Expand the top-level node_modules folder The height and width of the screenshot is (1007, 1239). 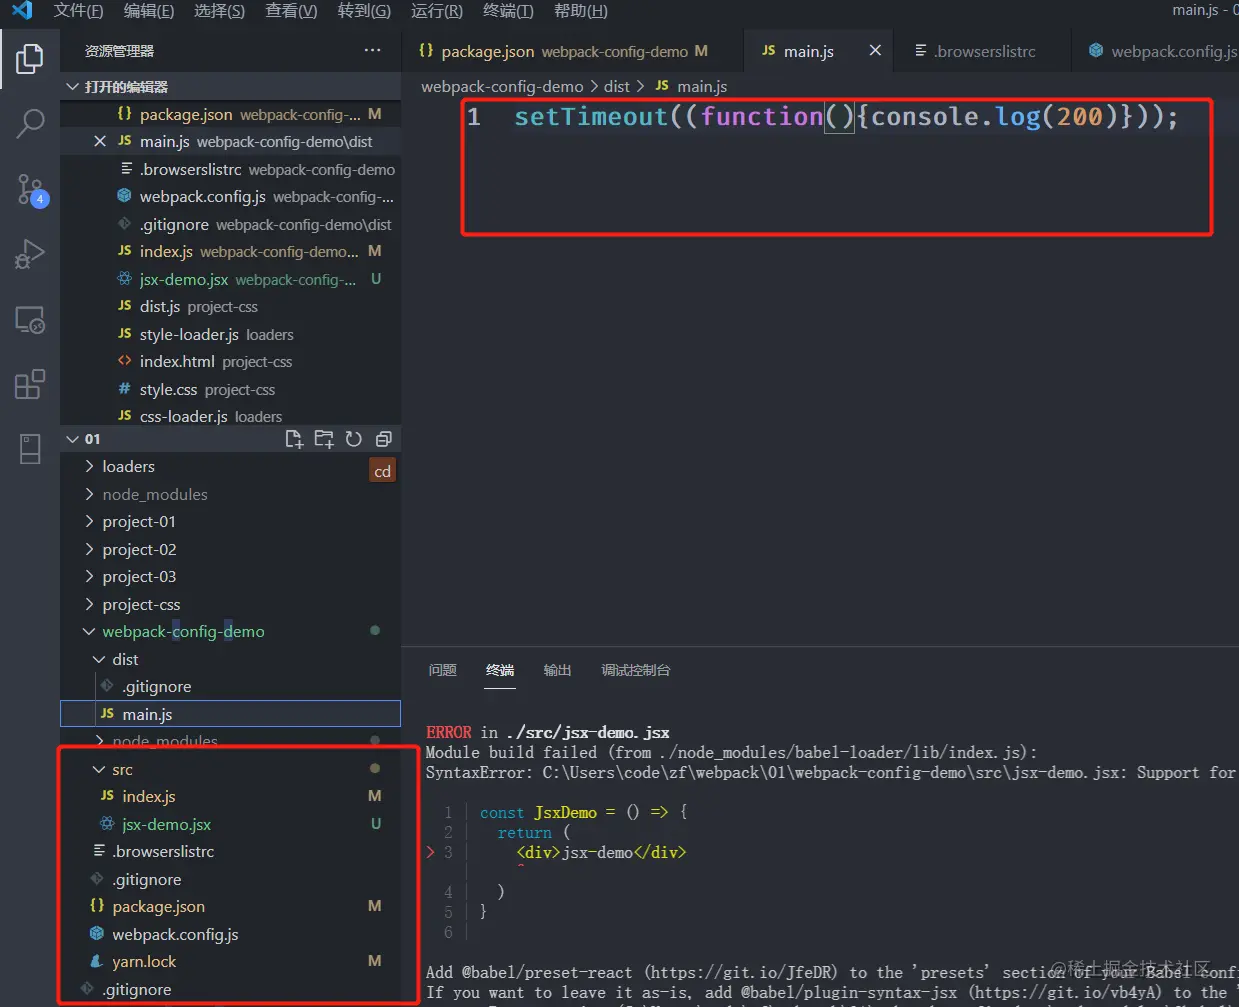230,495
